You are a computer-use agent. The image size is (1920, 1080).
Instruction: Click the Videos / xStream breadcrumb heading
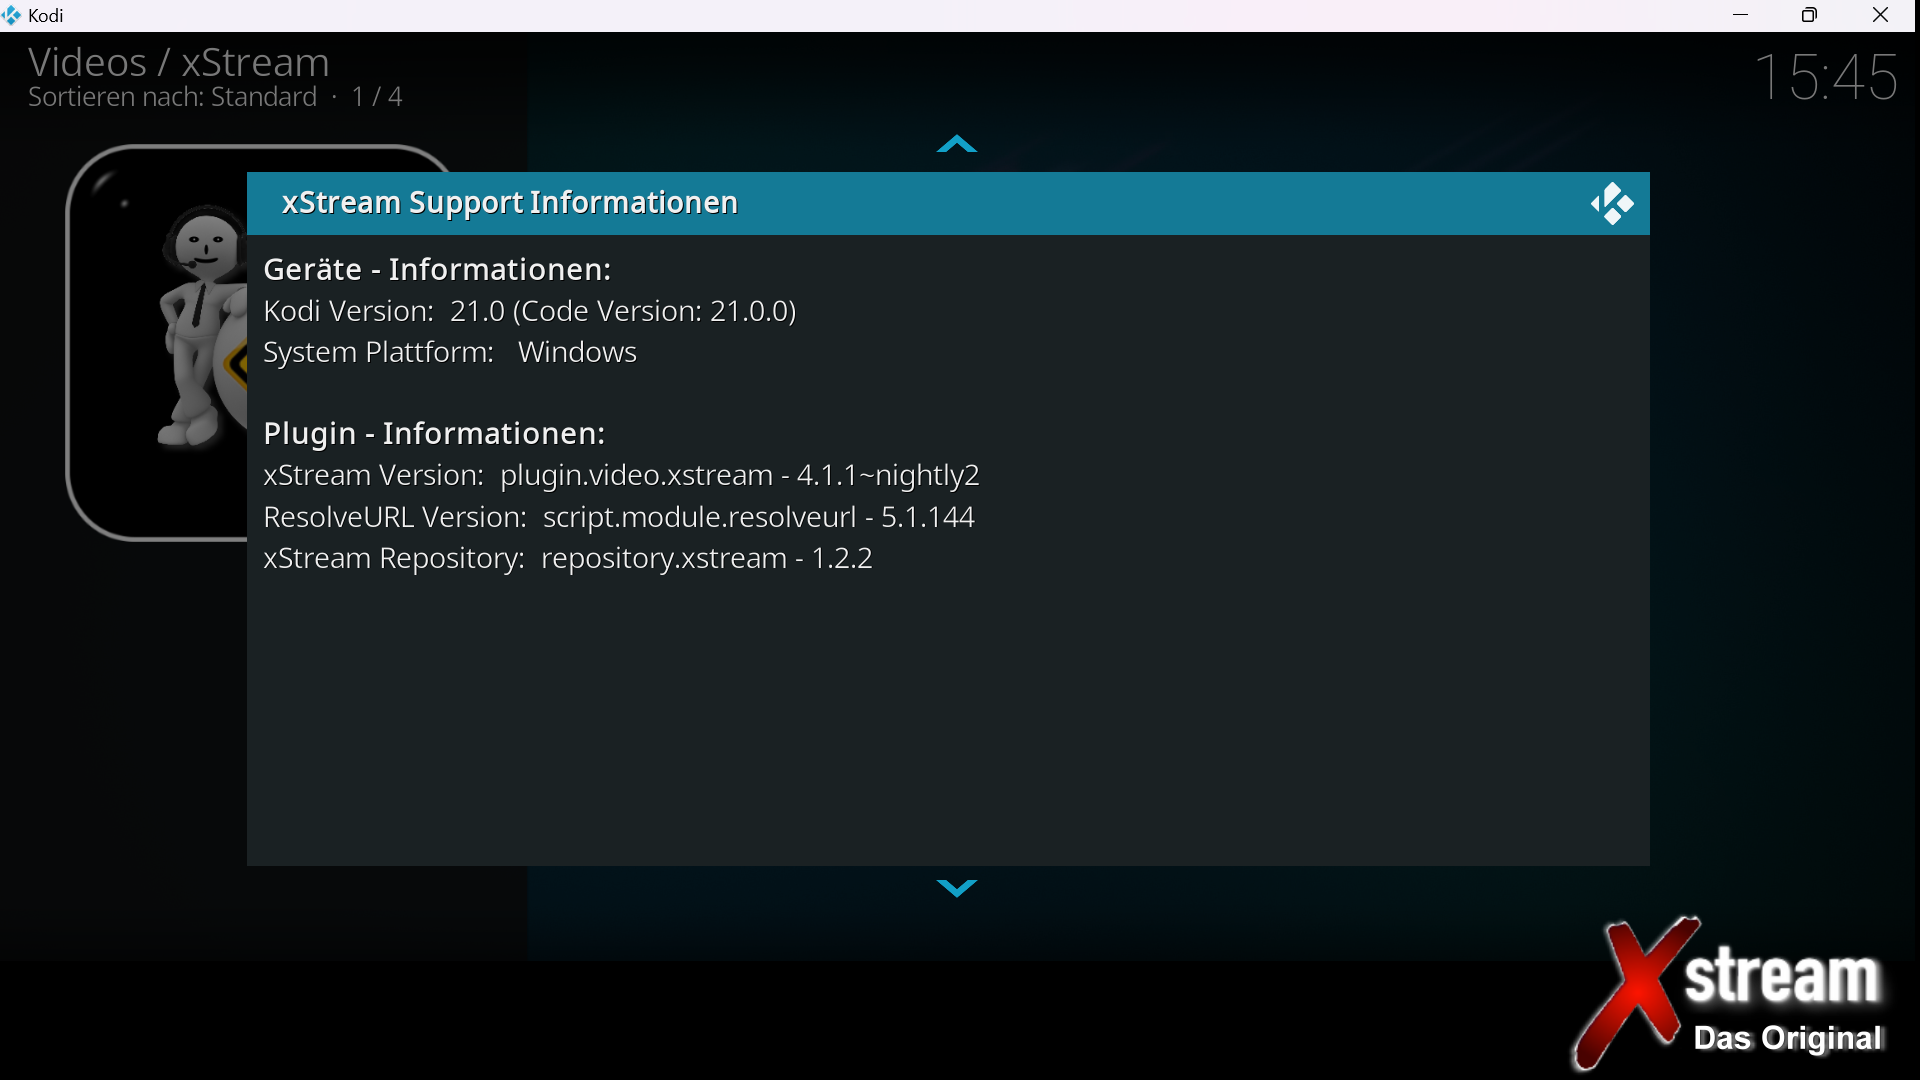179,63
